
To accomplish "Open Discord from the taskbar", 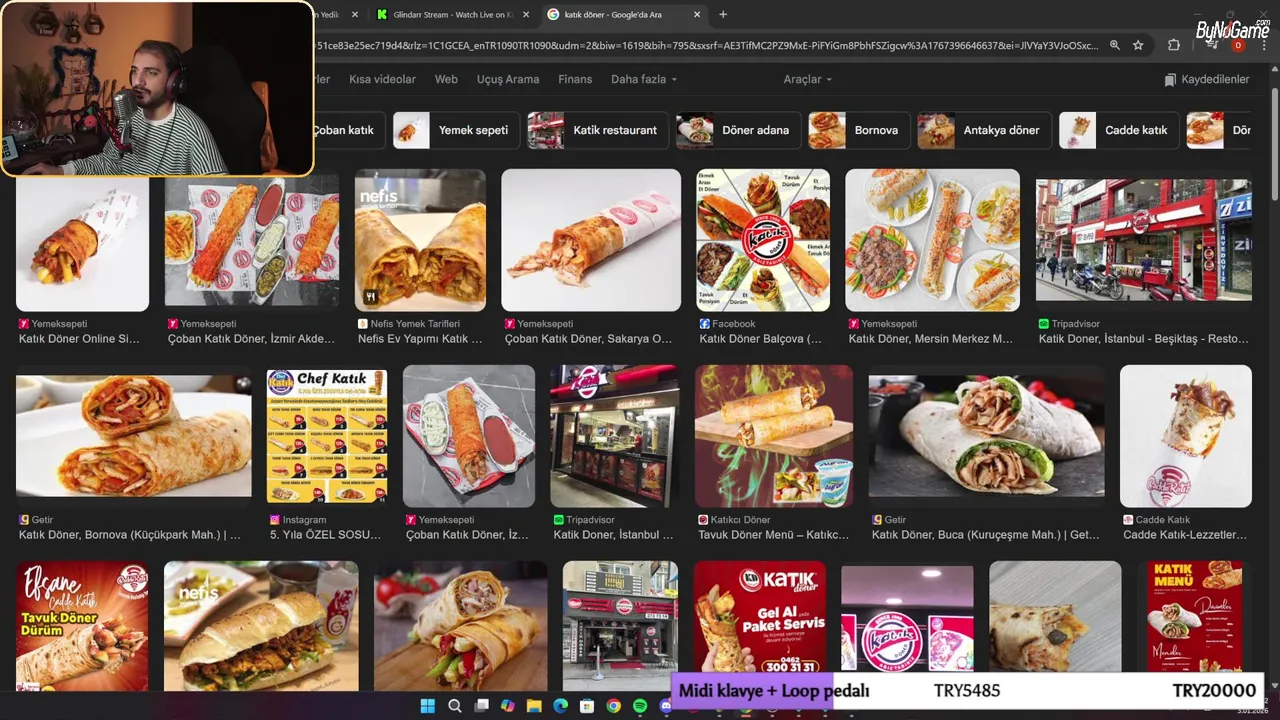I will point(666,706).
